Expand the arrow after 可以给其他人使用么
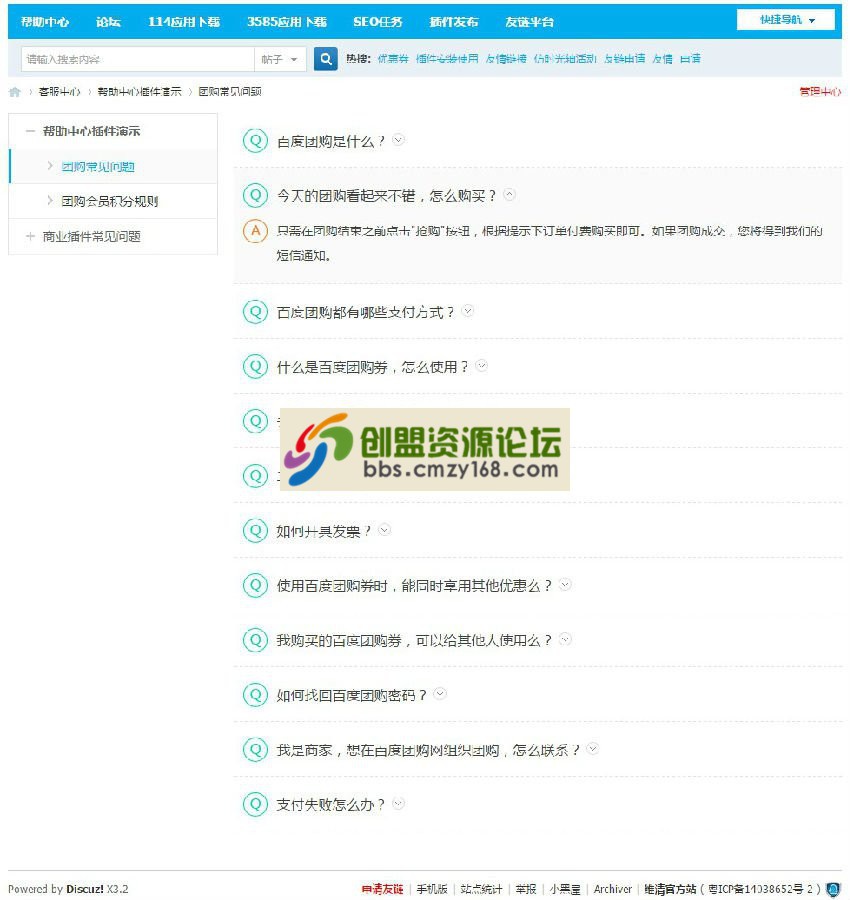This screenshot has height=900, width=850. tap(565, 639)
